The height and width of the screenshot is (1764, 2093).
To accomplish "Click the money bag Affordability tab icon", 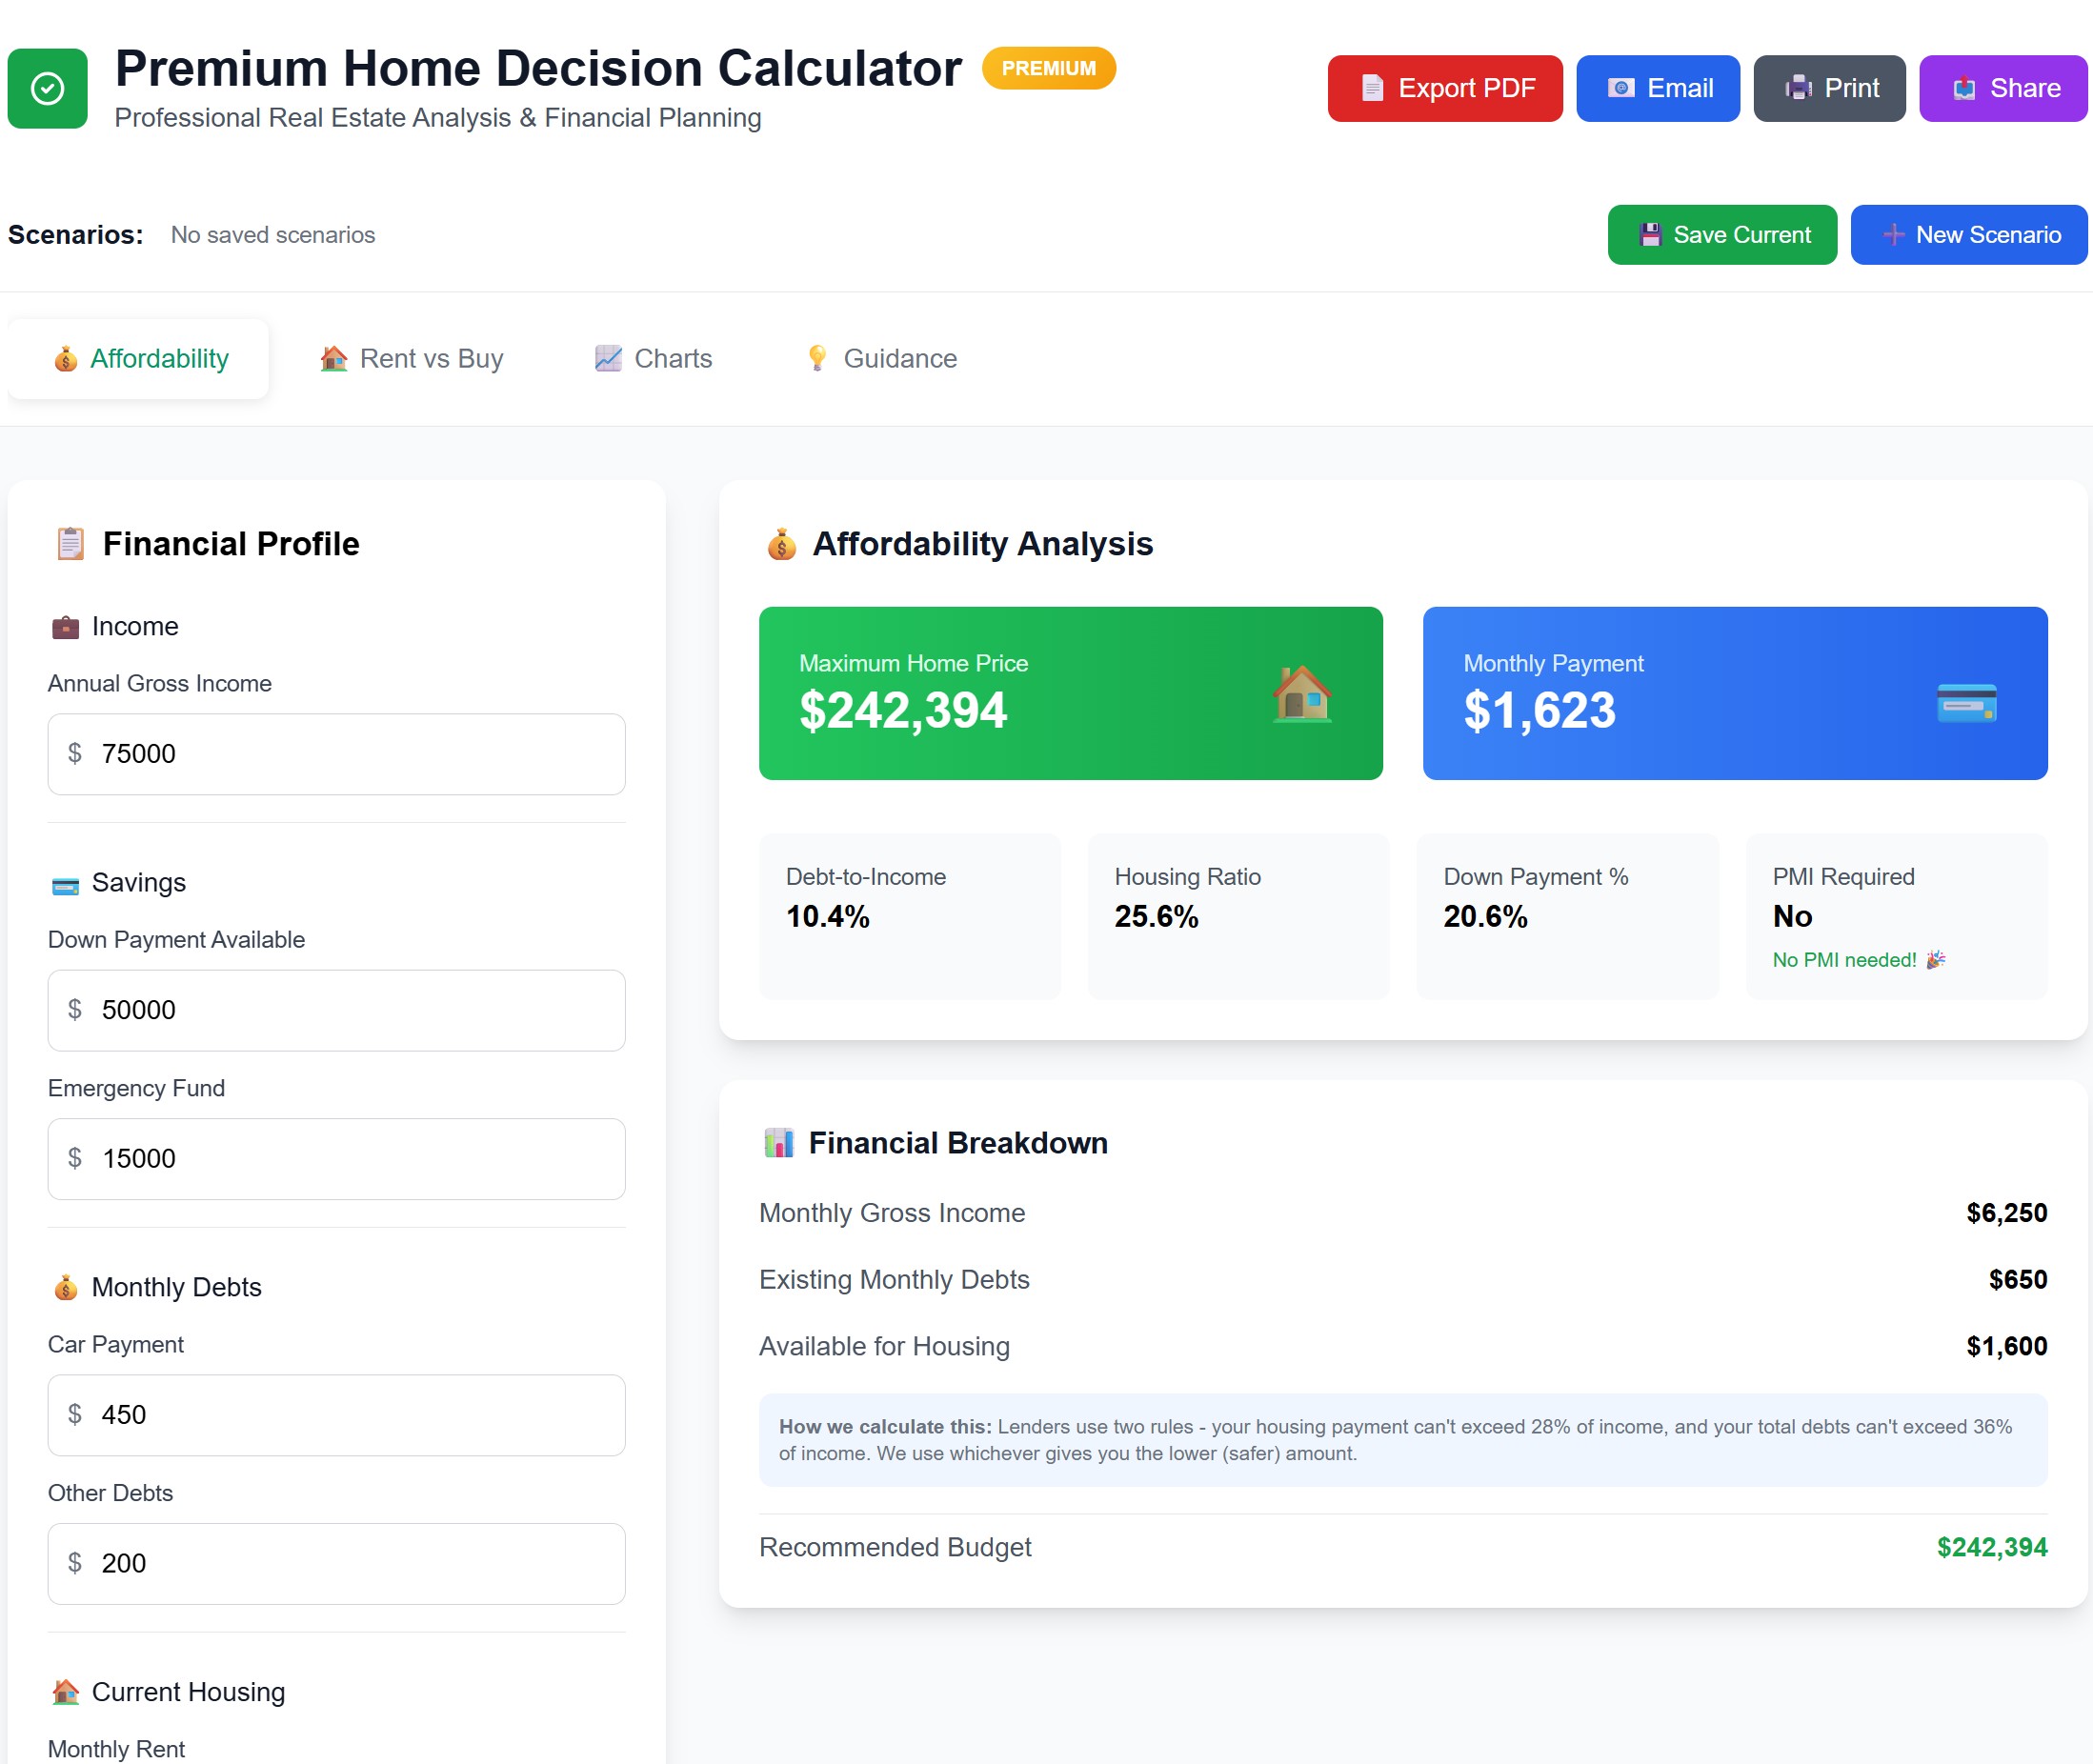I will 65,358.
